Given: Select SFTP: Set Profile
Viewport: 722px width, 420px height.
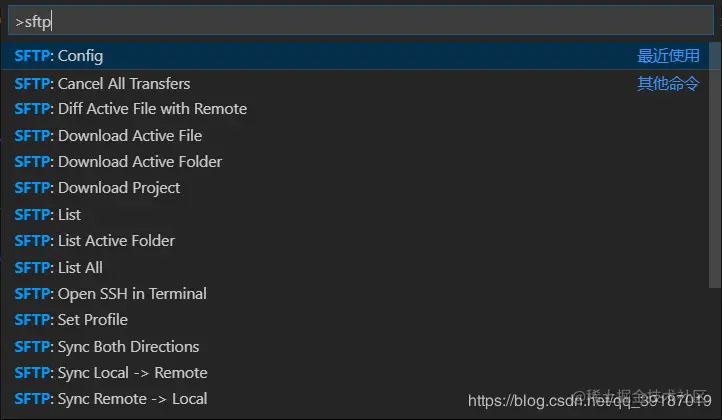Looking at the screenshot, I should (x=72, y=320).
